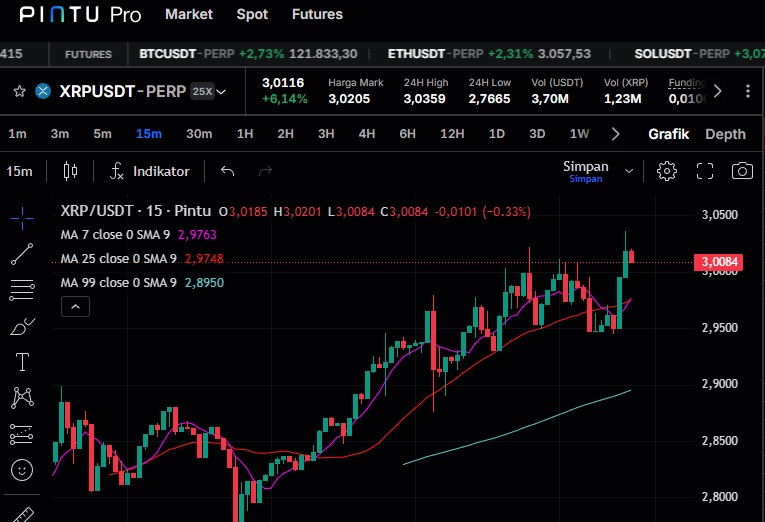Click the 2,9500 price axis label
Screen dimensions: 765x522
click(720, 327)
